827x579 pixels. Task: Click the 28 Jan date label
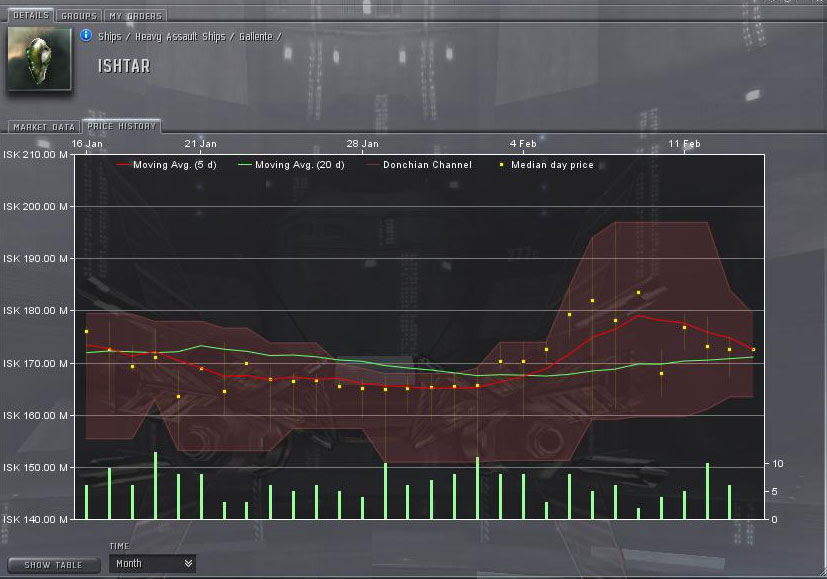point(362,143)
